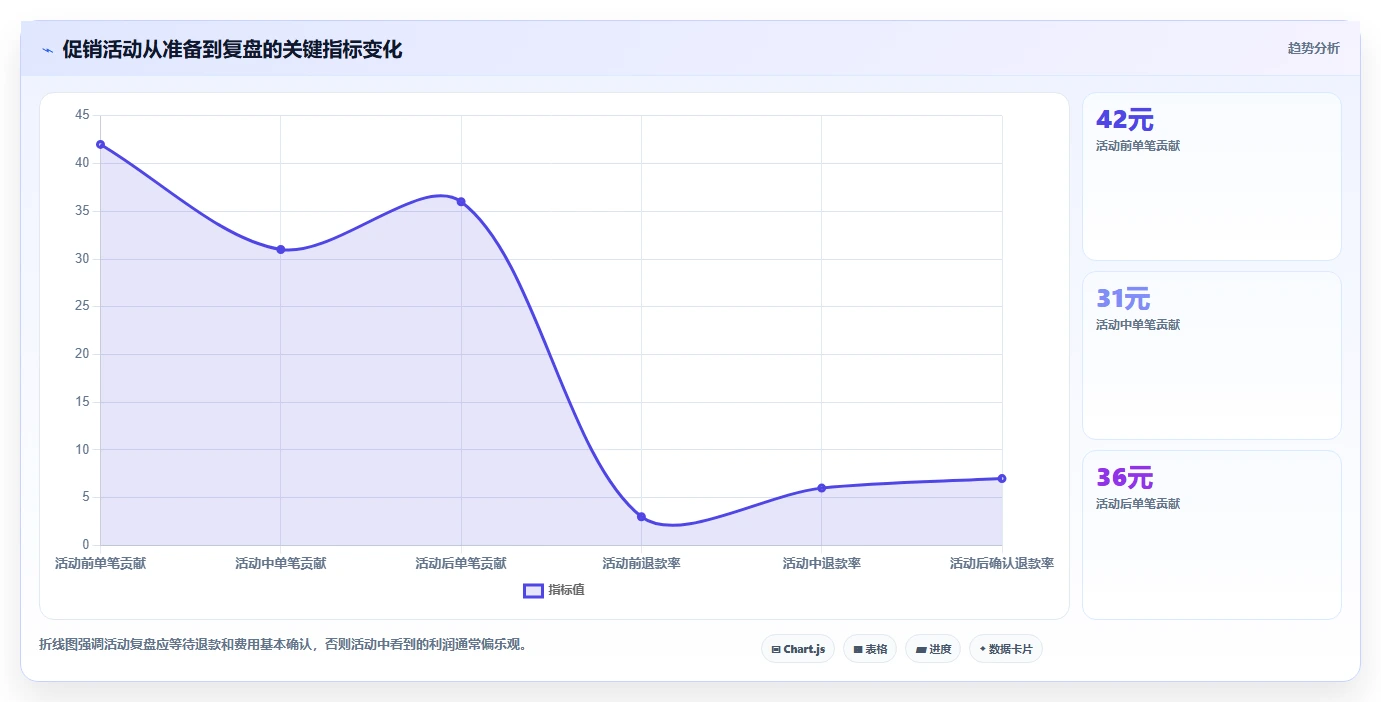Click the 36元 card value
This screenshot has height=702, width=1381.
click(1125, 478)
